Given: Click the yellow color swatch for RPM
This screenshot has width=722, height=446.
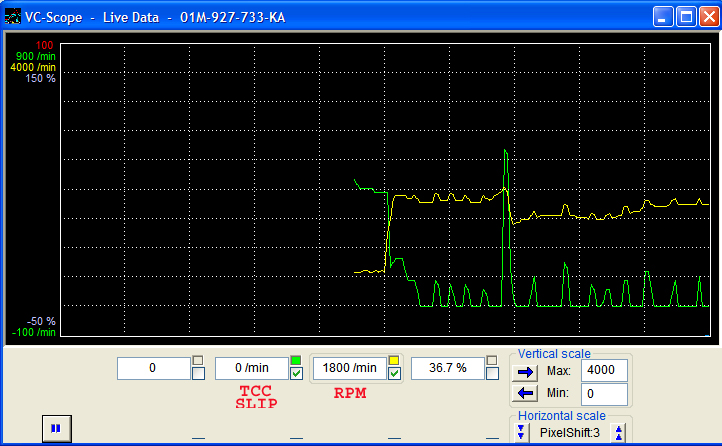Looking at the screenshot, I should [x=394, y=360].
